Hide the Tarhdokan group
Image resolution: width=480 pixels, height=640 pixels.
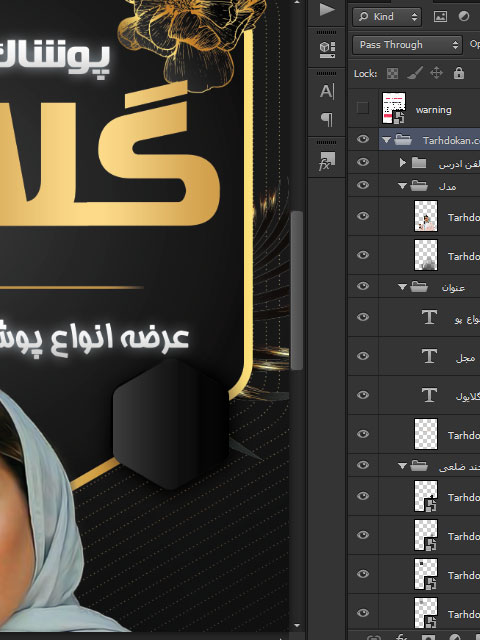362,139
